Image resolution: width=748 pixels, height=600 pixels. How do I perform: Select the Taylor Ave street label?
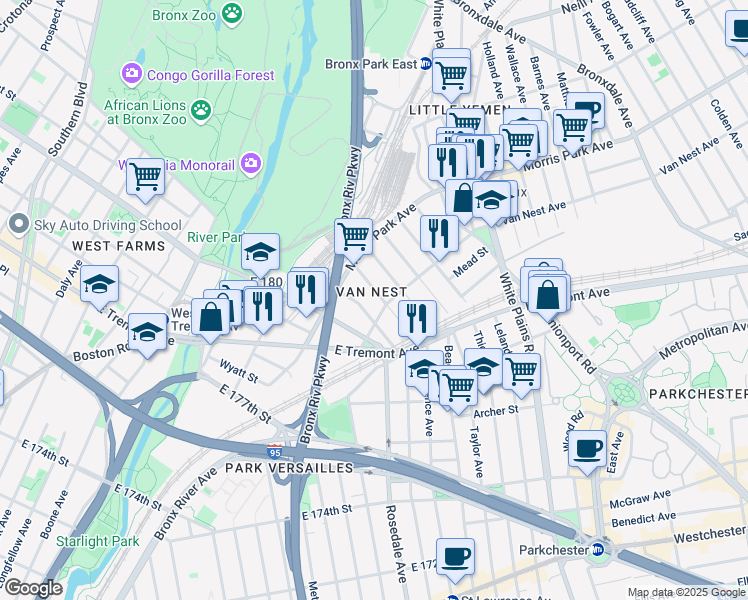pyautogui.click(x=477, y=452)
